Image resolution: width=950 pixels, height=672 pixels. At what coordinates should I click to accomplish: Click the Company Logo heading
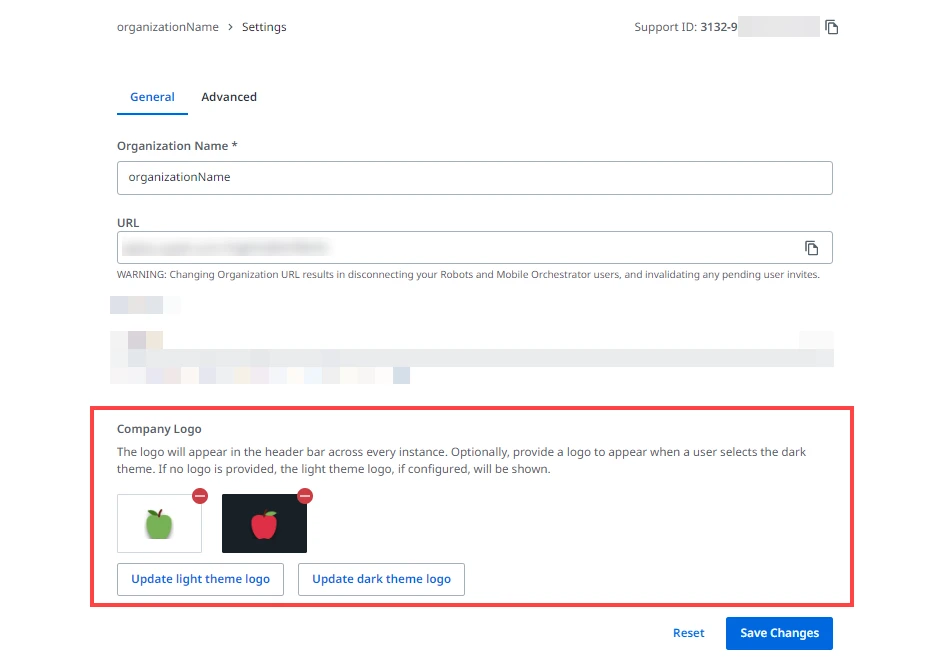coord(159,429)
